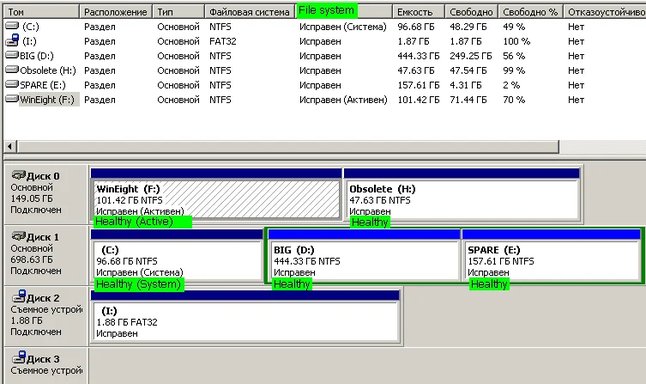Viewport: 646px width, 384px height.
Task: Click the removable disk icon of Диск 2
Action: [x=19, y=296]
